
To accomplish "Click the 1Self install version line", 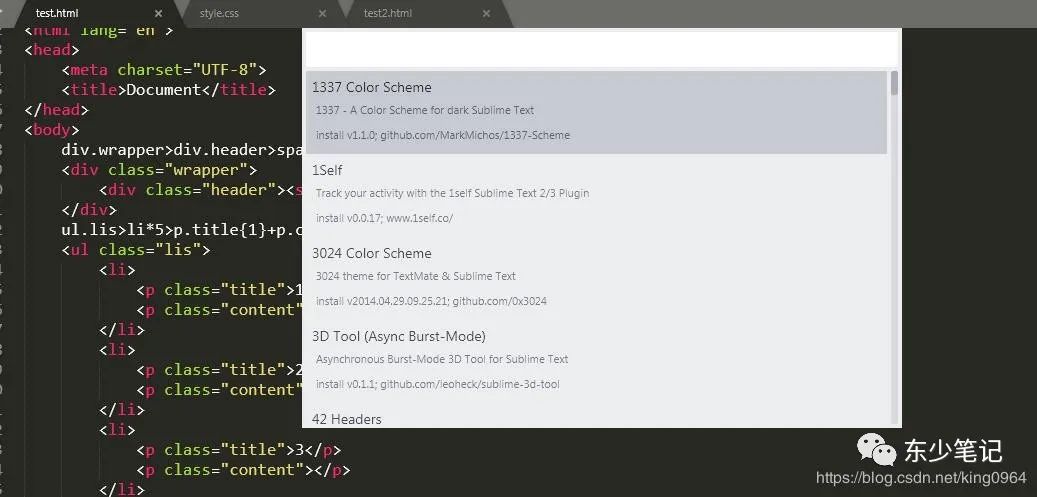I will [385, 218].
